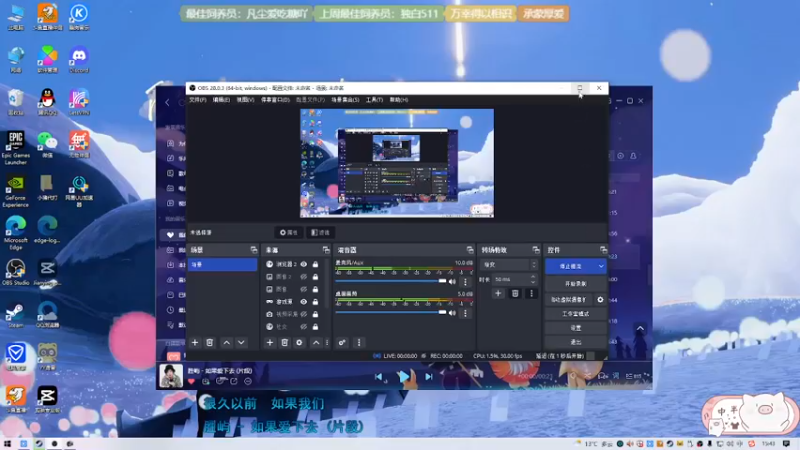The image size is (800, 450).
Task: Unlock the Browser 2 source lock
Action: [x=315, y=264]
